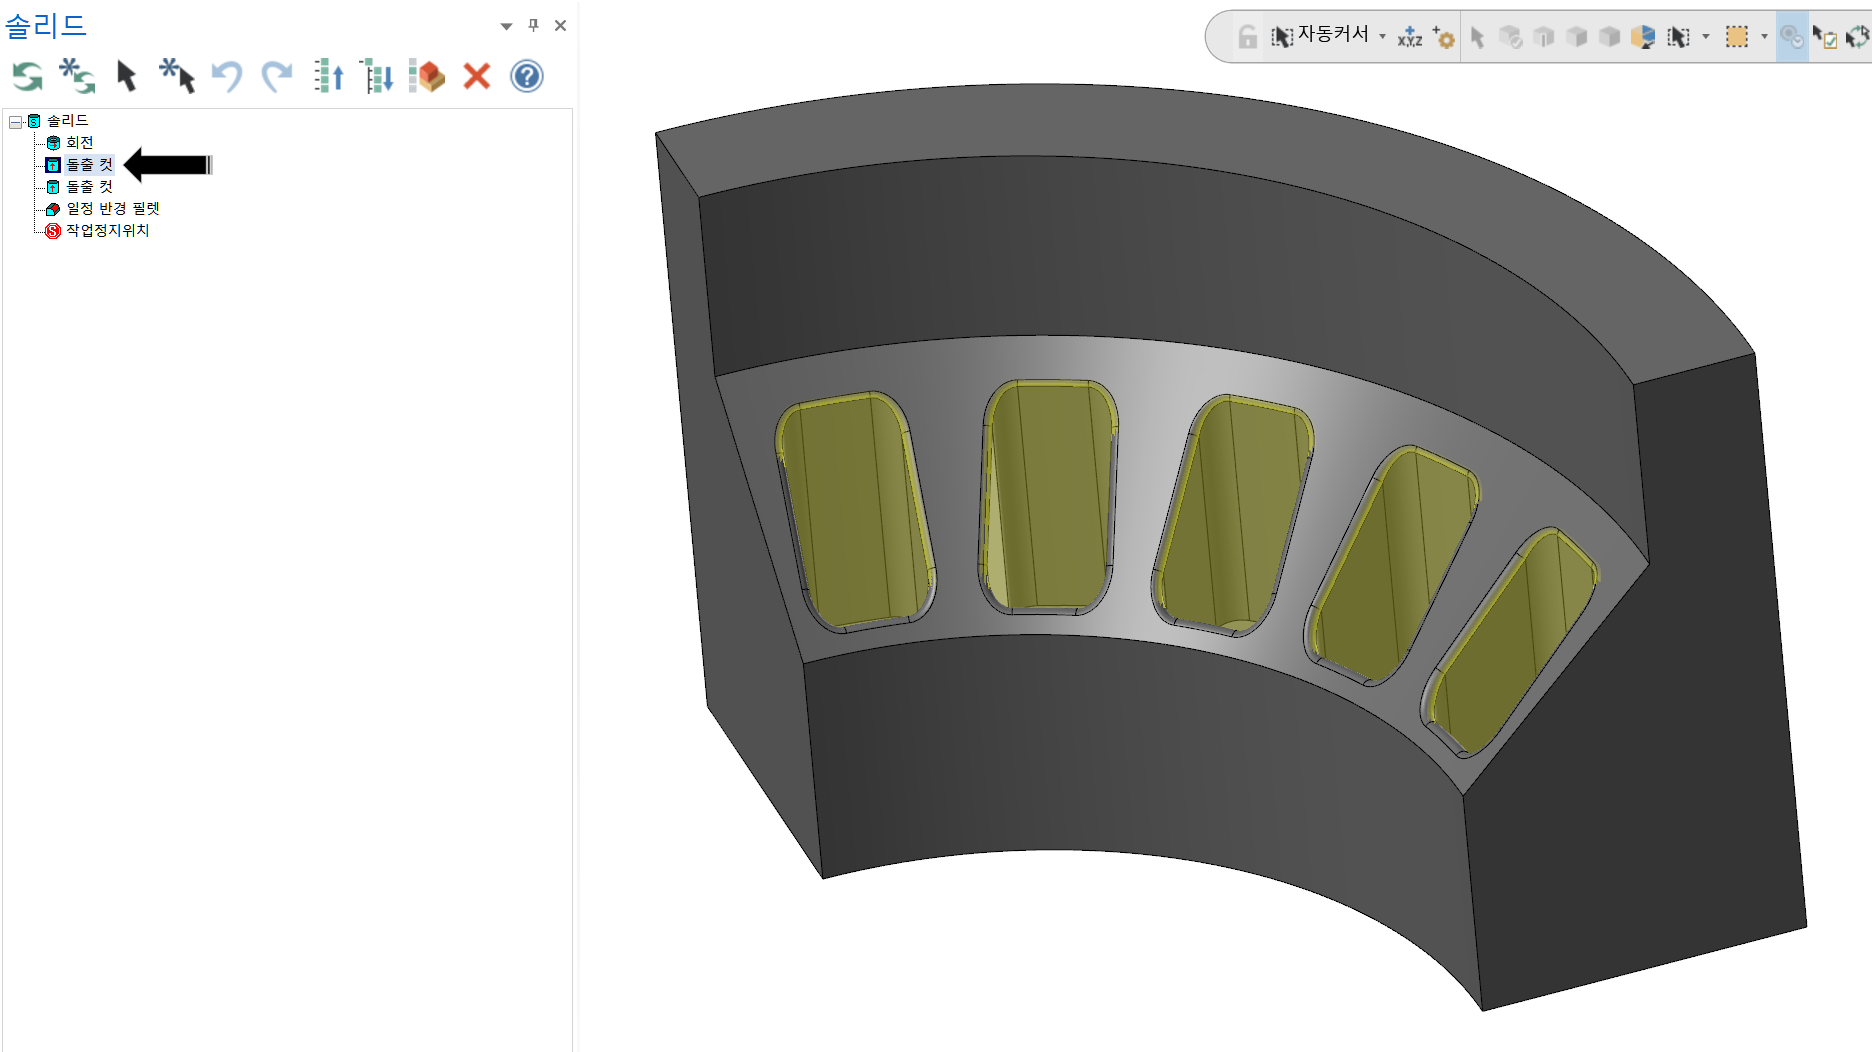Collapse the 솔리드 root tree node
The image size is (1872, 1052).
[15, 121]
